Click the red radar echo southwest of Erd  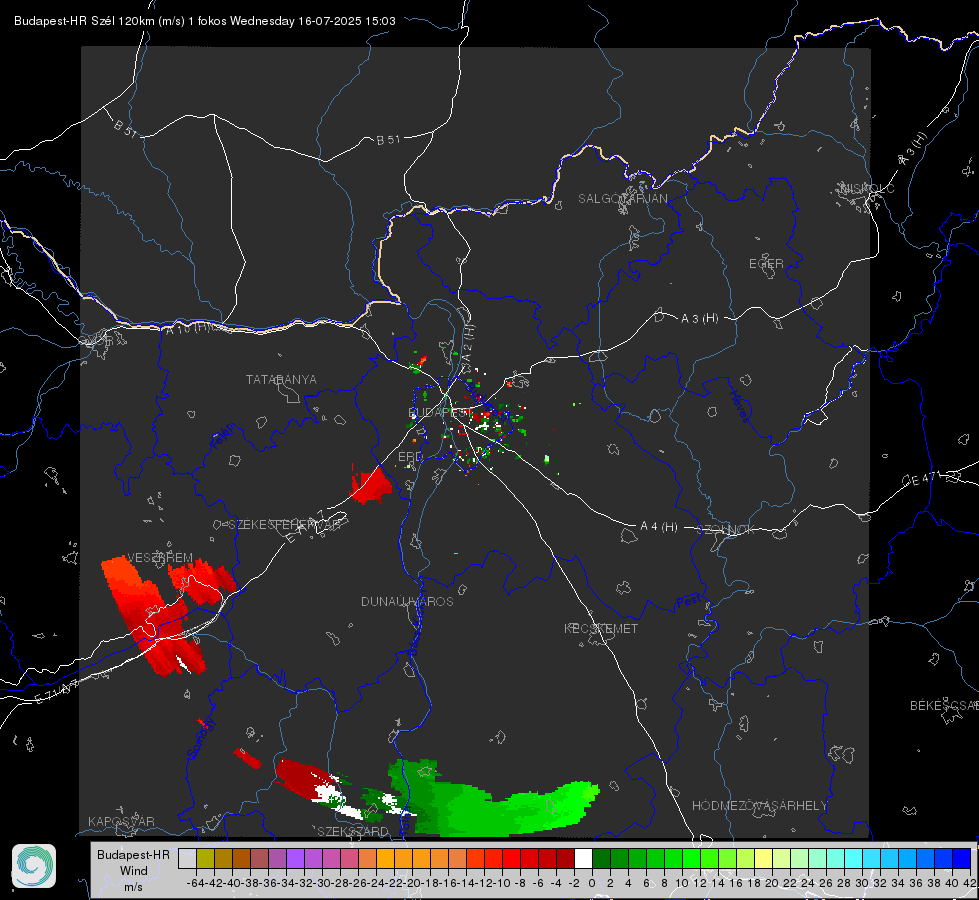[371, 485]
